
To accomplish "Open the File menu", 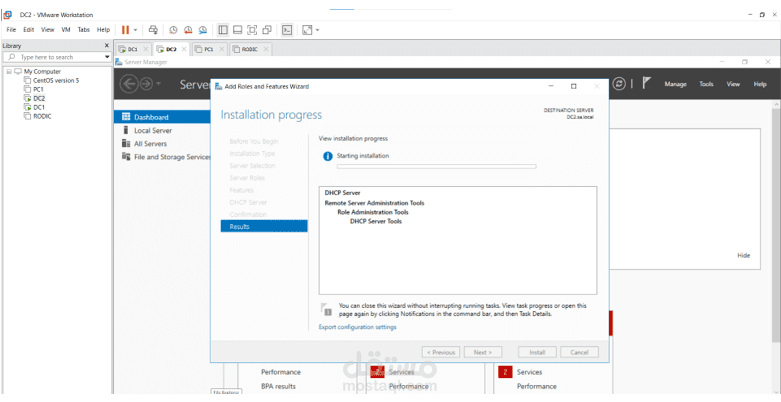I will 11,29.
